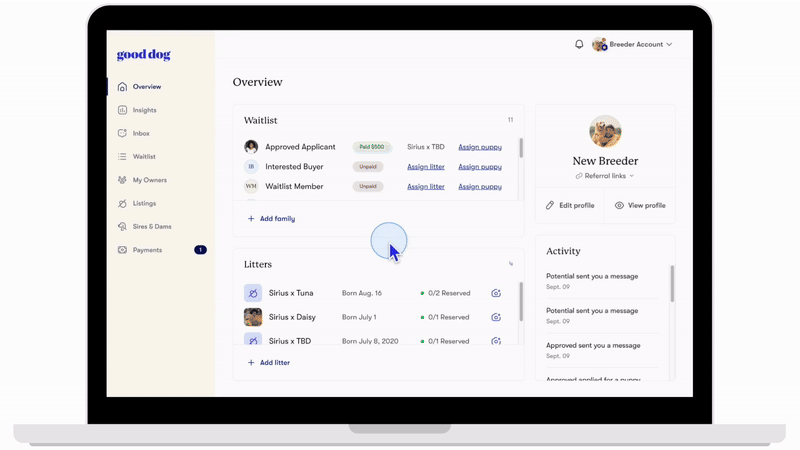Click the Activity panel scrollbar
Image resolution: width=800 pixels, height=450 pixels.
click(672, 284)
